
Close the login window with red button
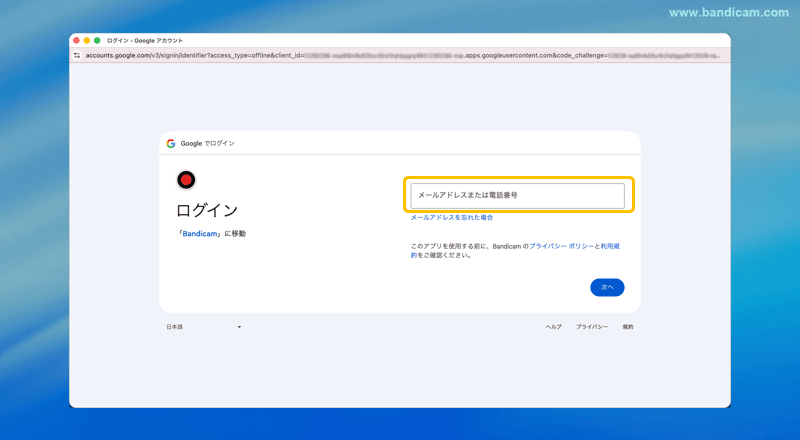(x=77, y=40)
